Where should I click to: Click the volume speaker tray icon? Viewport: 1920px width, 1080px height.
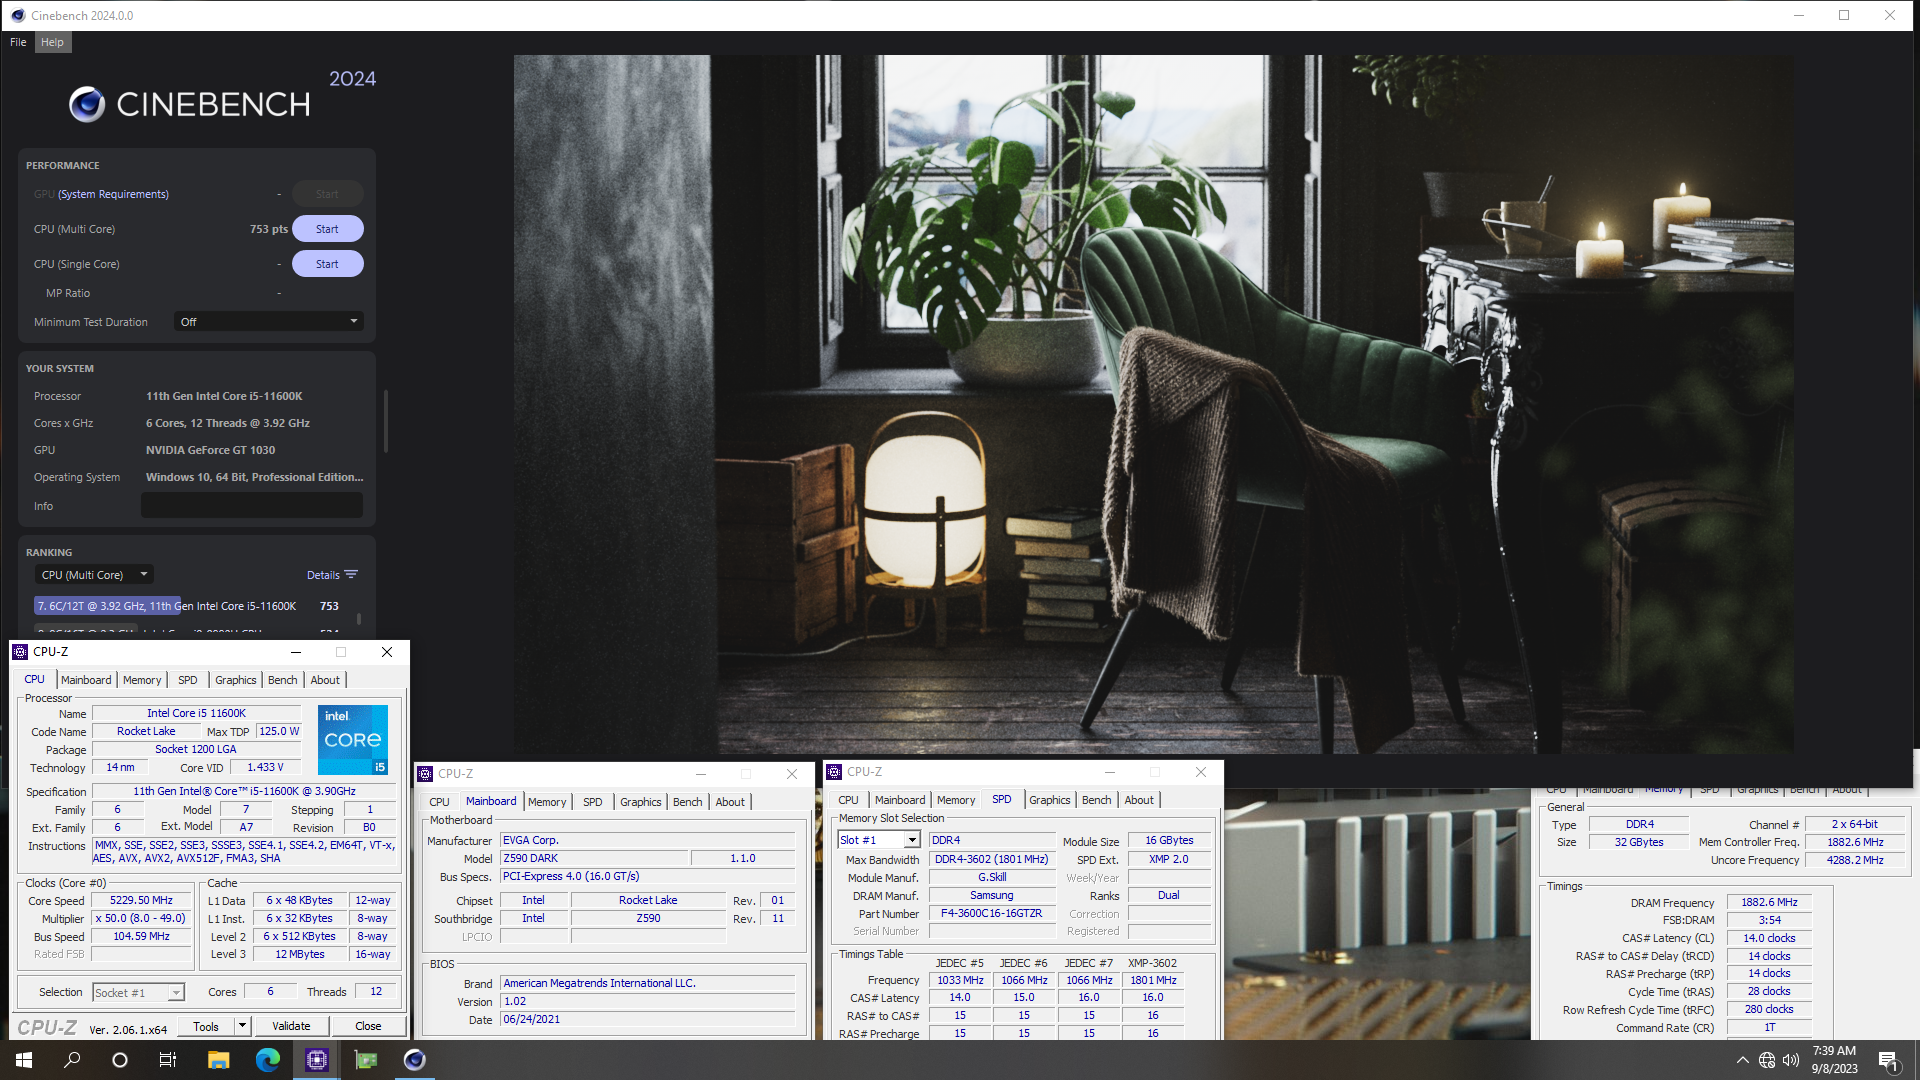pyautogui.click(x=1791, y=1060)
